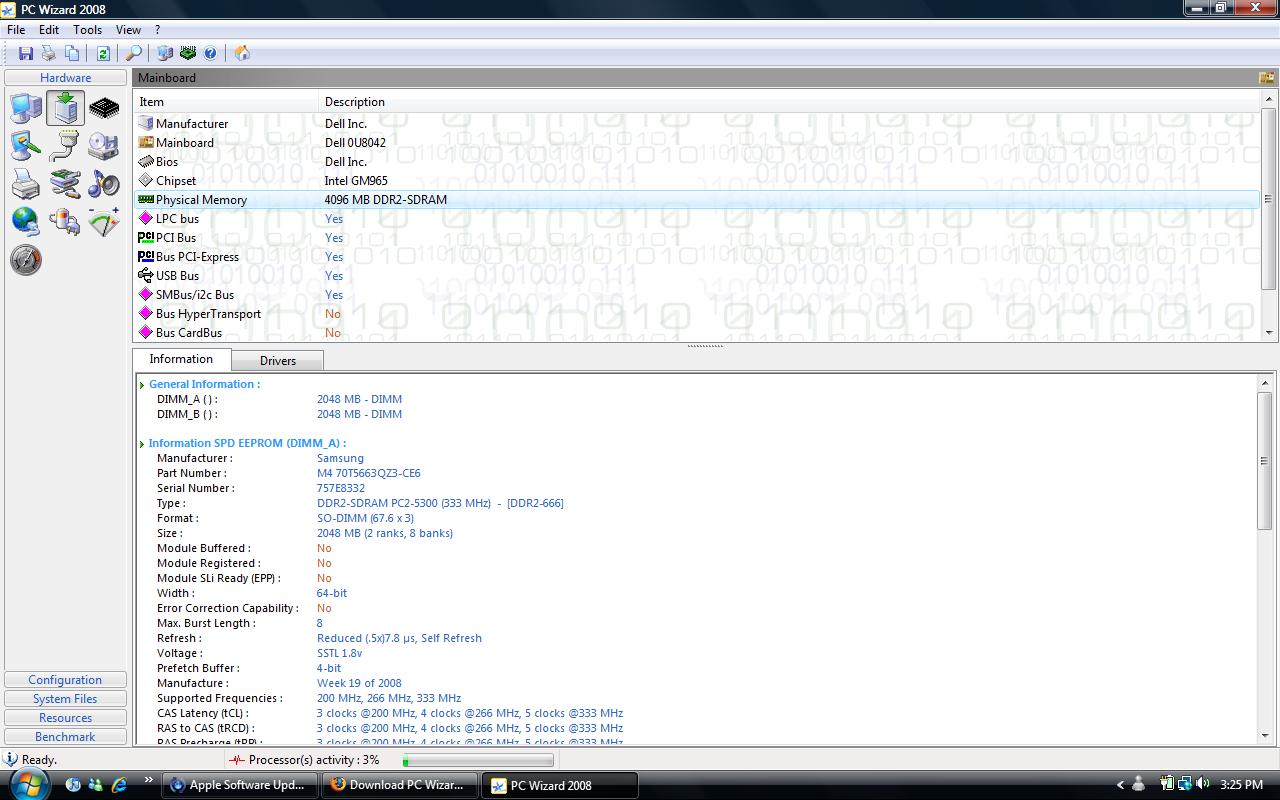Click the Item column header
Viewport: 1280px width, 800px height.
coord(227,102)
